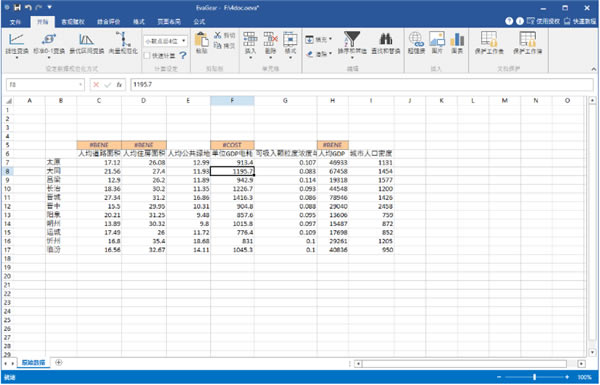Select cell containing 913.4
600x385 pixels.
click(232, 162)
